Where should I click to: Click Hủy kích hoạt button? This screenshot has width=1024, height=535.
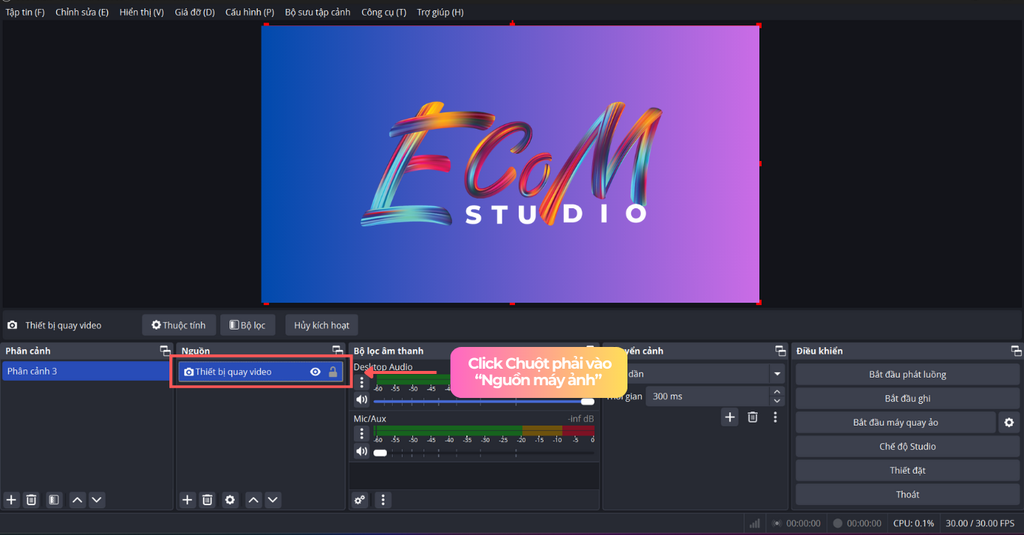321,325
